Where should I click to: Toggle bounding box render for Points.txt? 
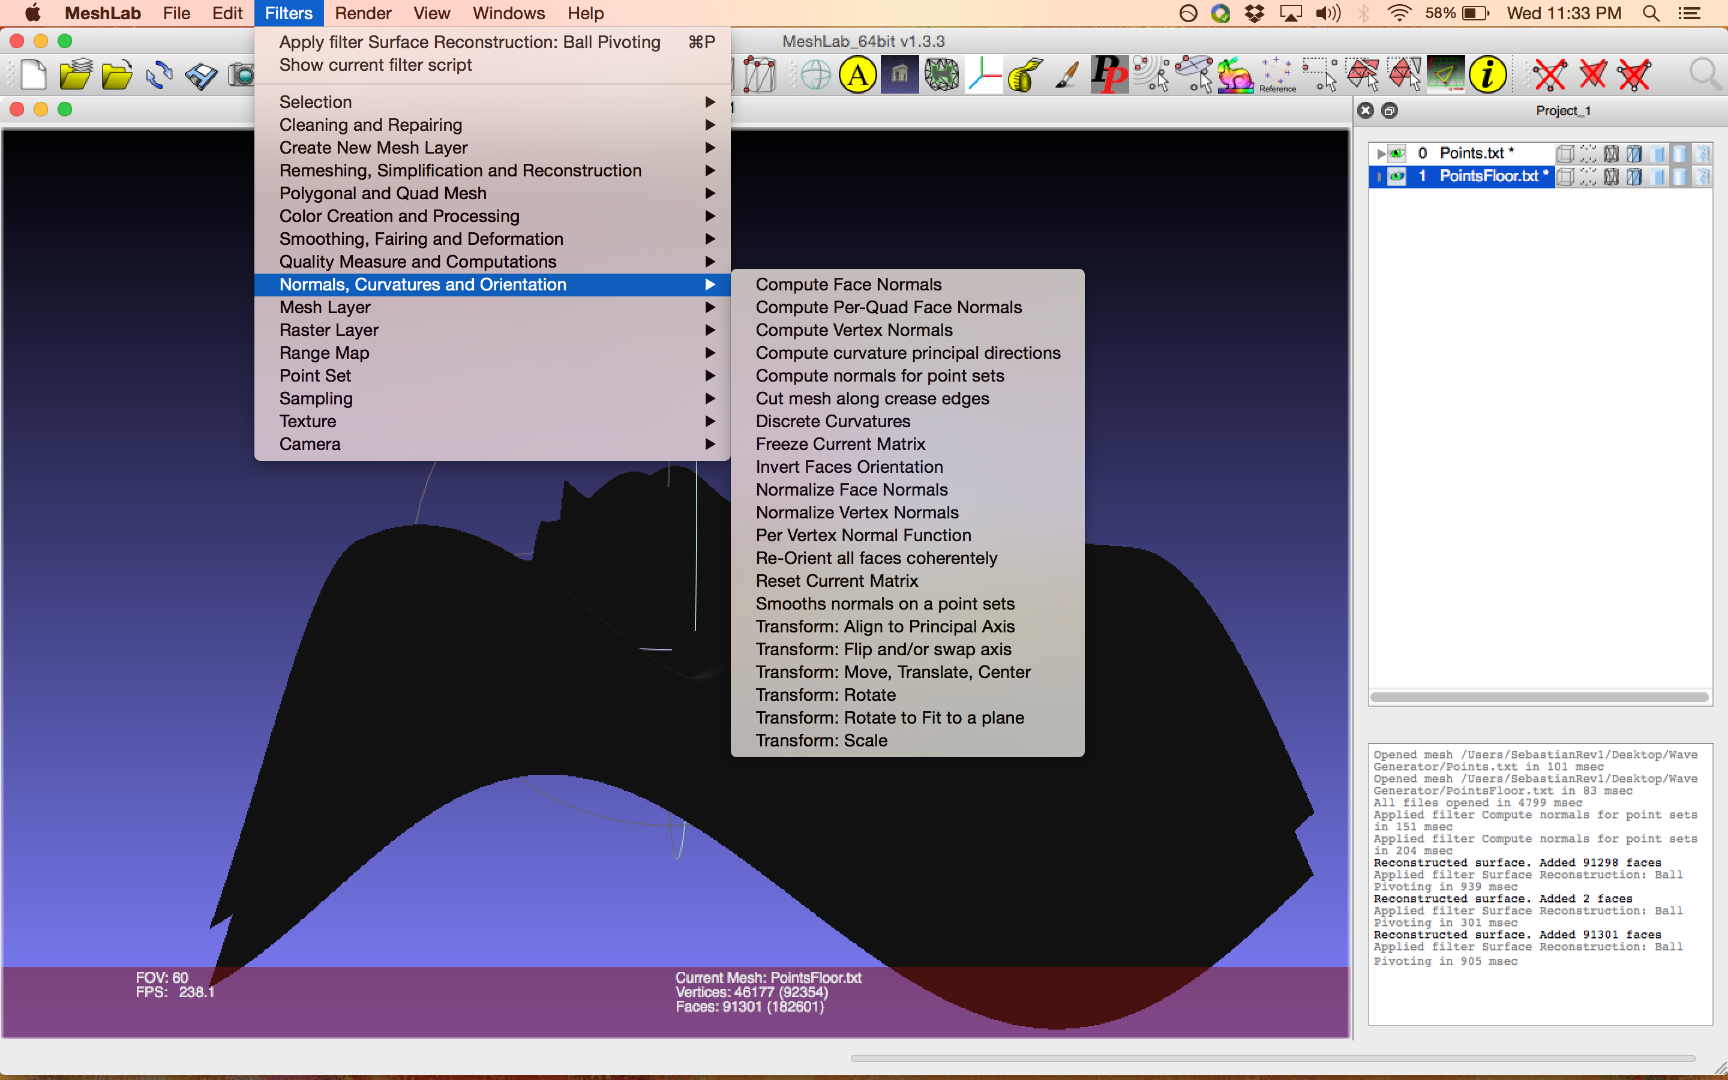coord(1565,153)
